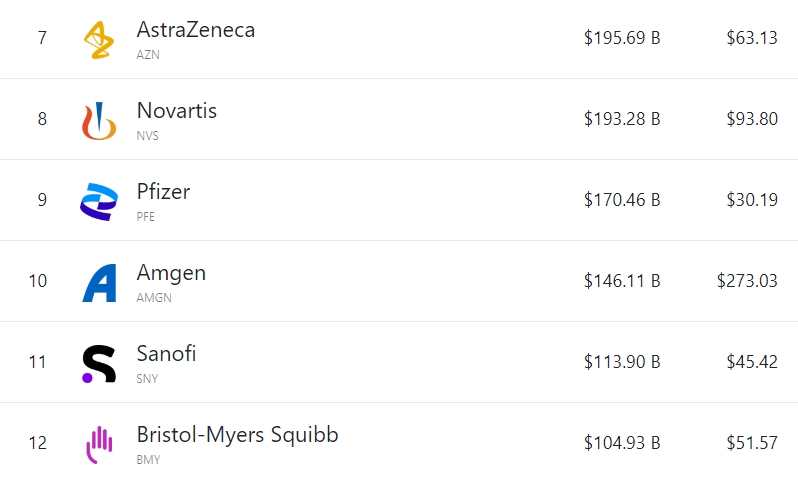798x480 pixels.
Task: Click the Amgen logo icon
Action: coord(99,281)
